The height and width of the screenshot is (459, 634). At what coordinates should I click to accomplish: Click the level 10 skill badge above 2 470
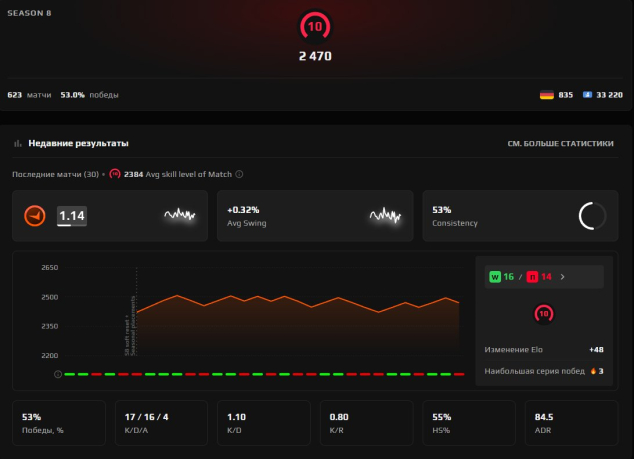[x=315, y=27]
